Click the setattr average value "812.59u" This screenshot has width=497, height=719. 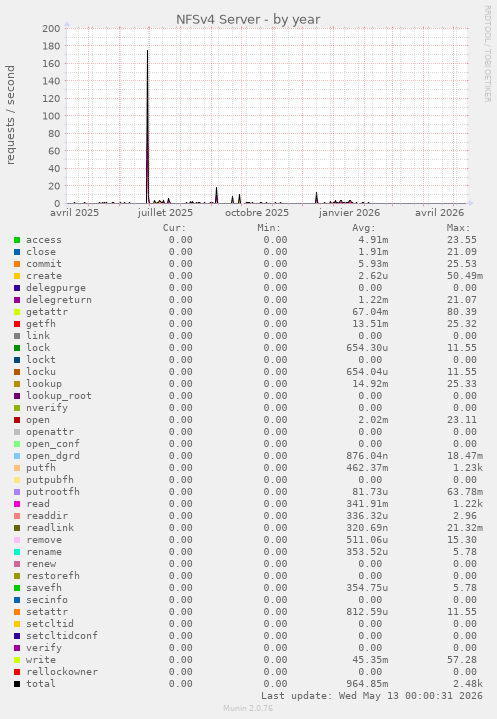pyautogui.click(x=367, y=612)
